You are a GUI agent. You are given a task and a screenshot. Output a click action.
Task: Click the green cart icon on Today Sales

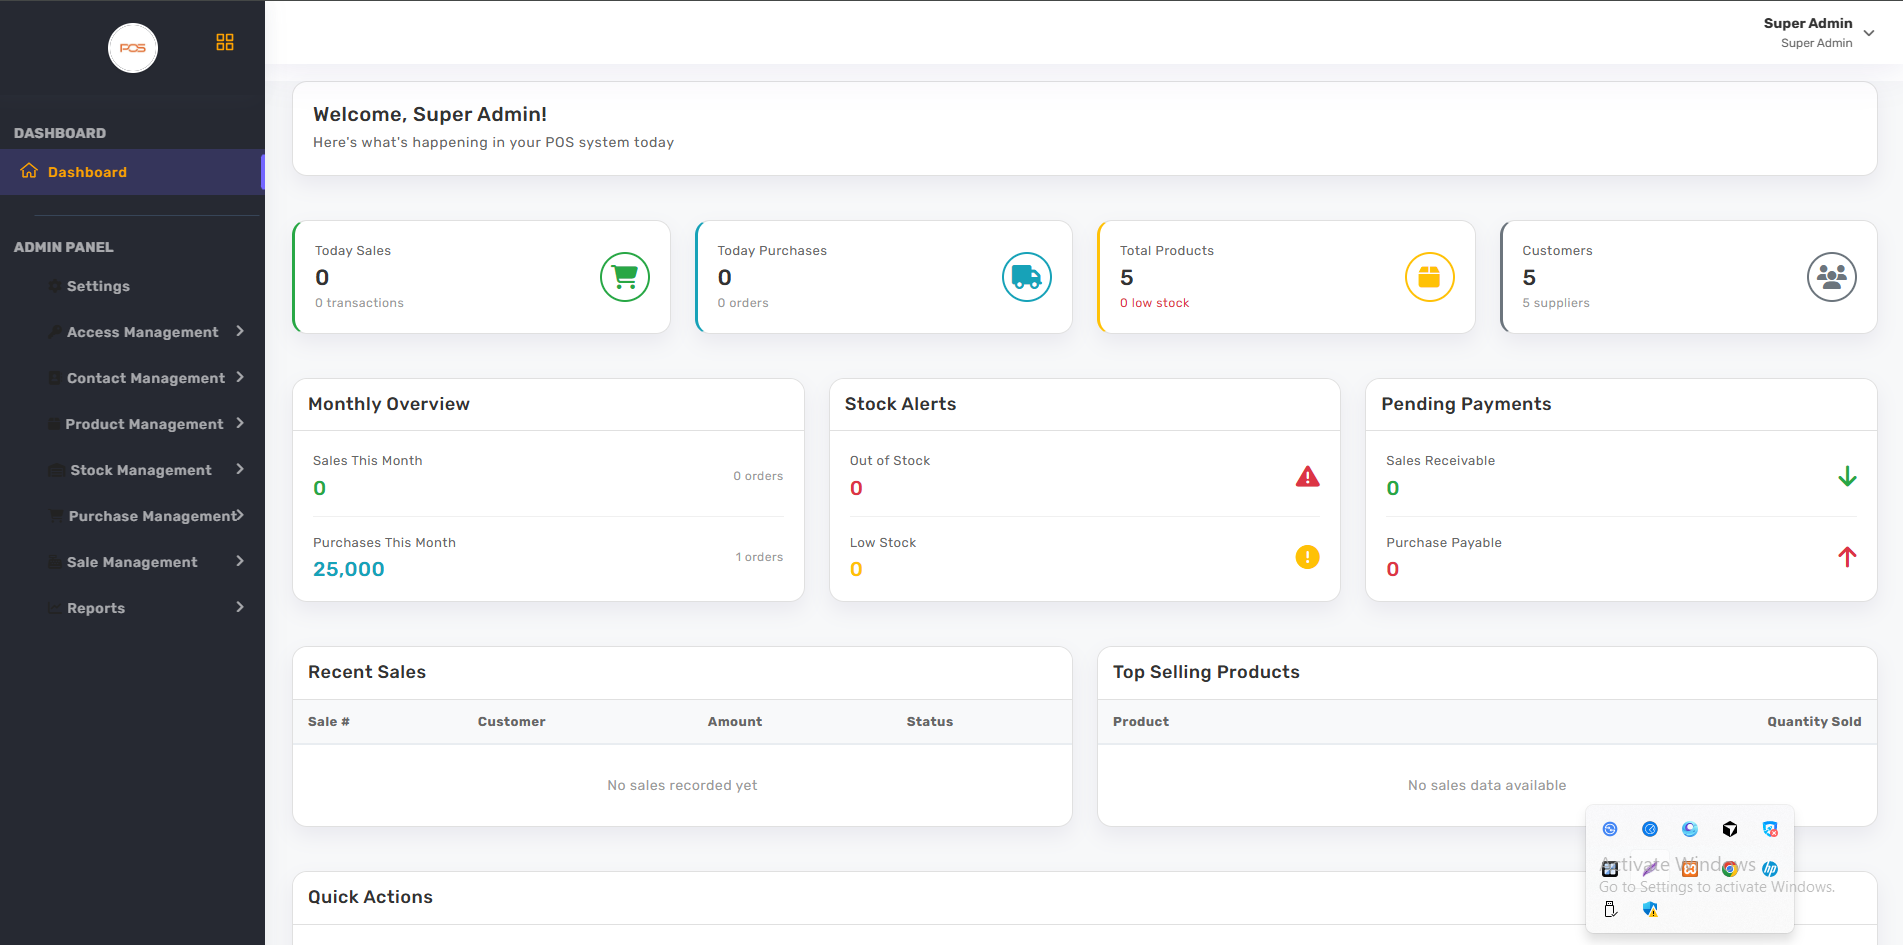click(x=625, y=277)
